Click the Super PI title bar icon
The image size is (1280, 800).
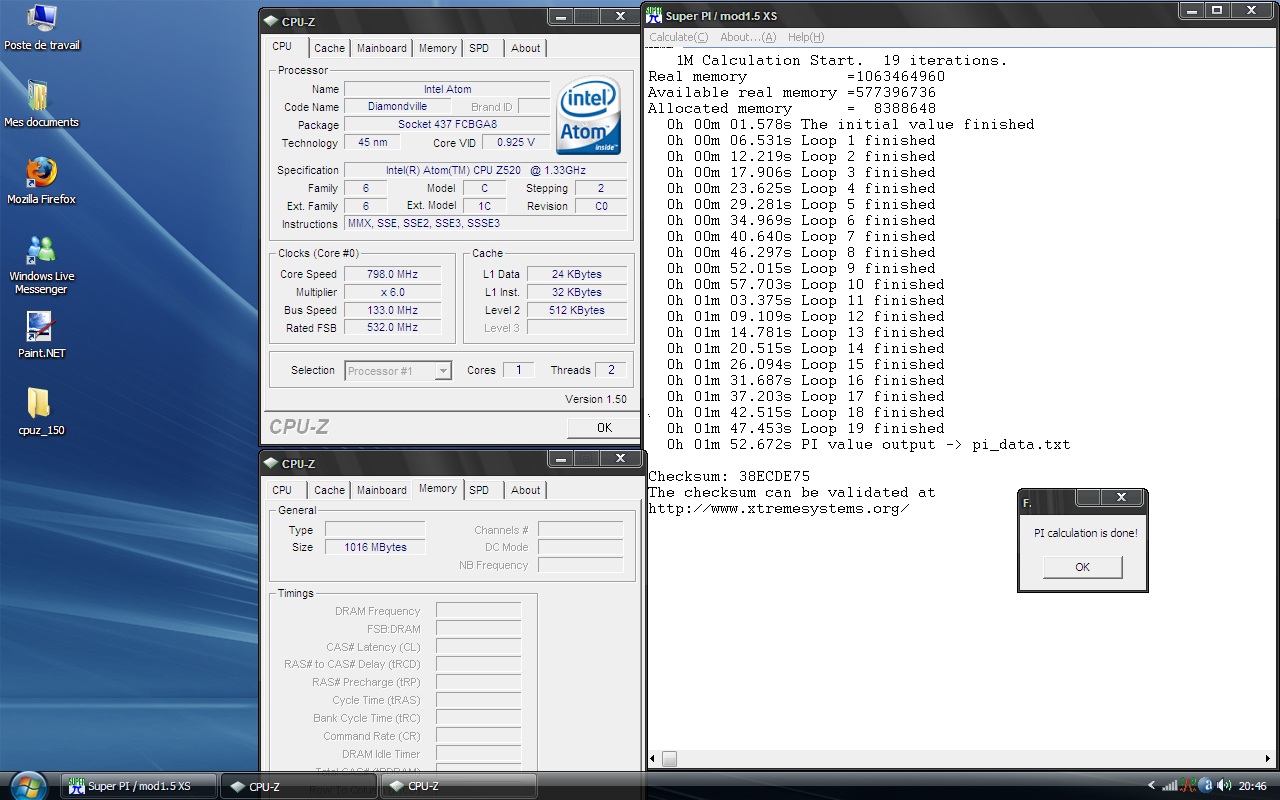[654, 15]
